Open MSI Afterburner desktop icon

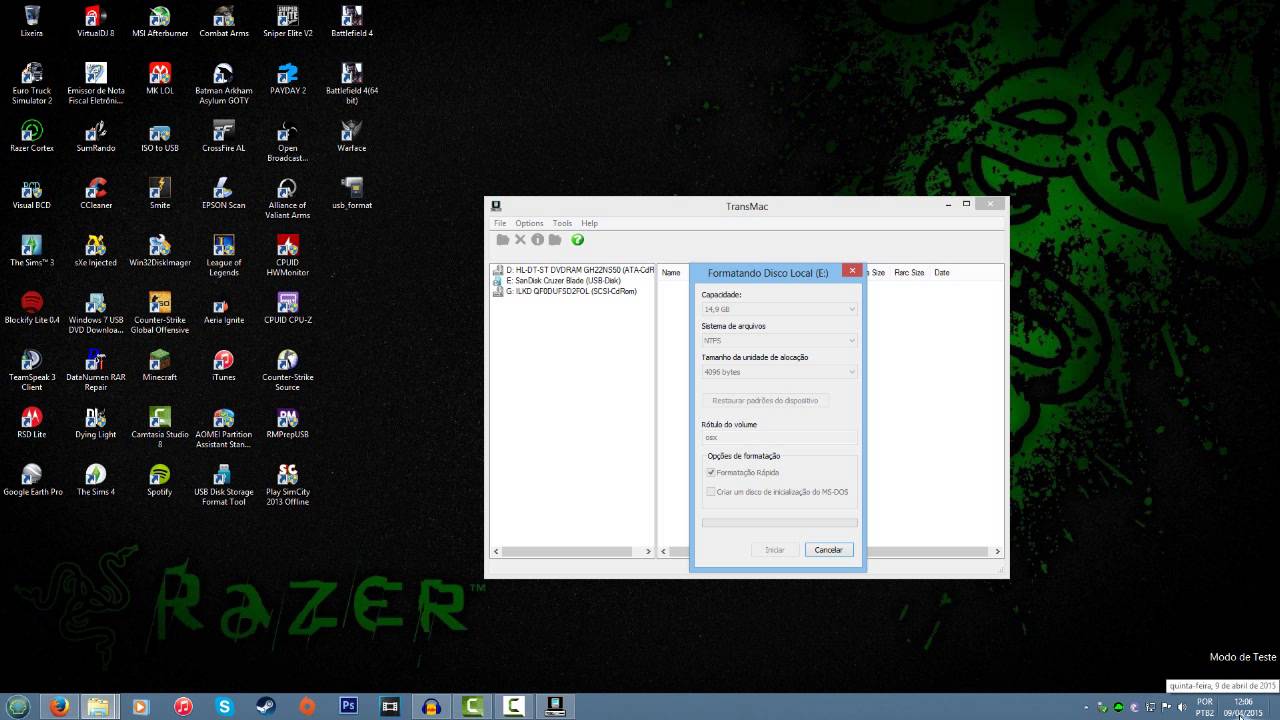tap(160, 21)
